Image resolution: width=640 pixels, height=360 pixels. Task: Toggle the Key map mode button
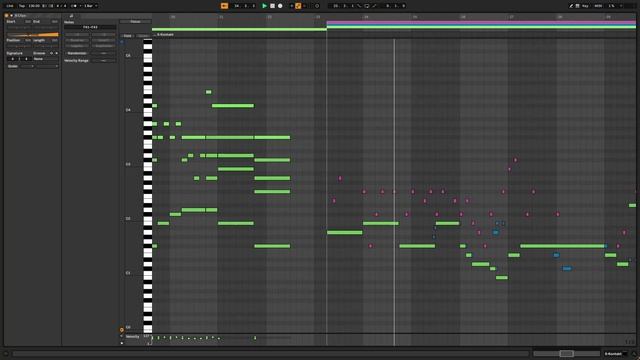[586, 6]
